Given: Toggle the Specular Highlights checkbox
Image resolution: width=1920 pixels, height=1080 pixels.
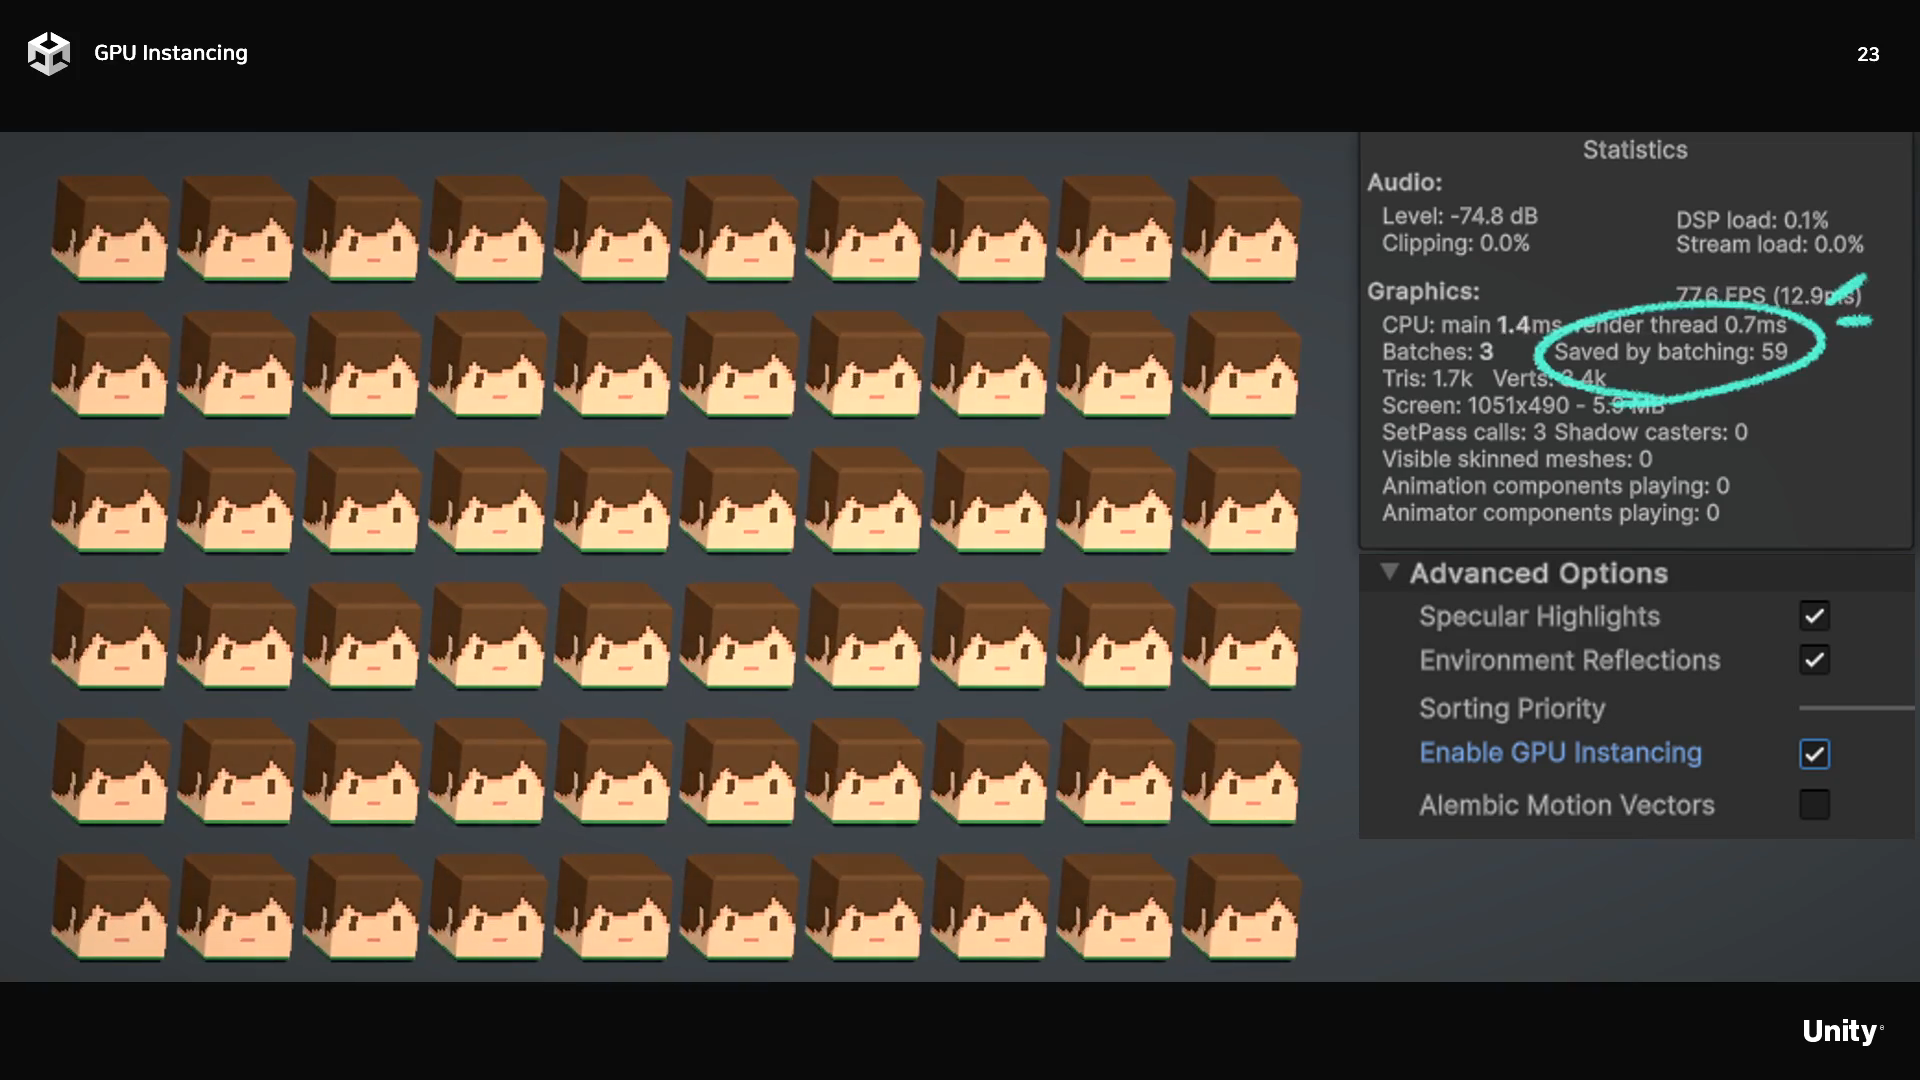Looking at the screenshot, I should (1814, 616).
